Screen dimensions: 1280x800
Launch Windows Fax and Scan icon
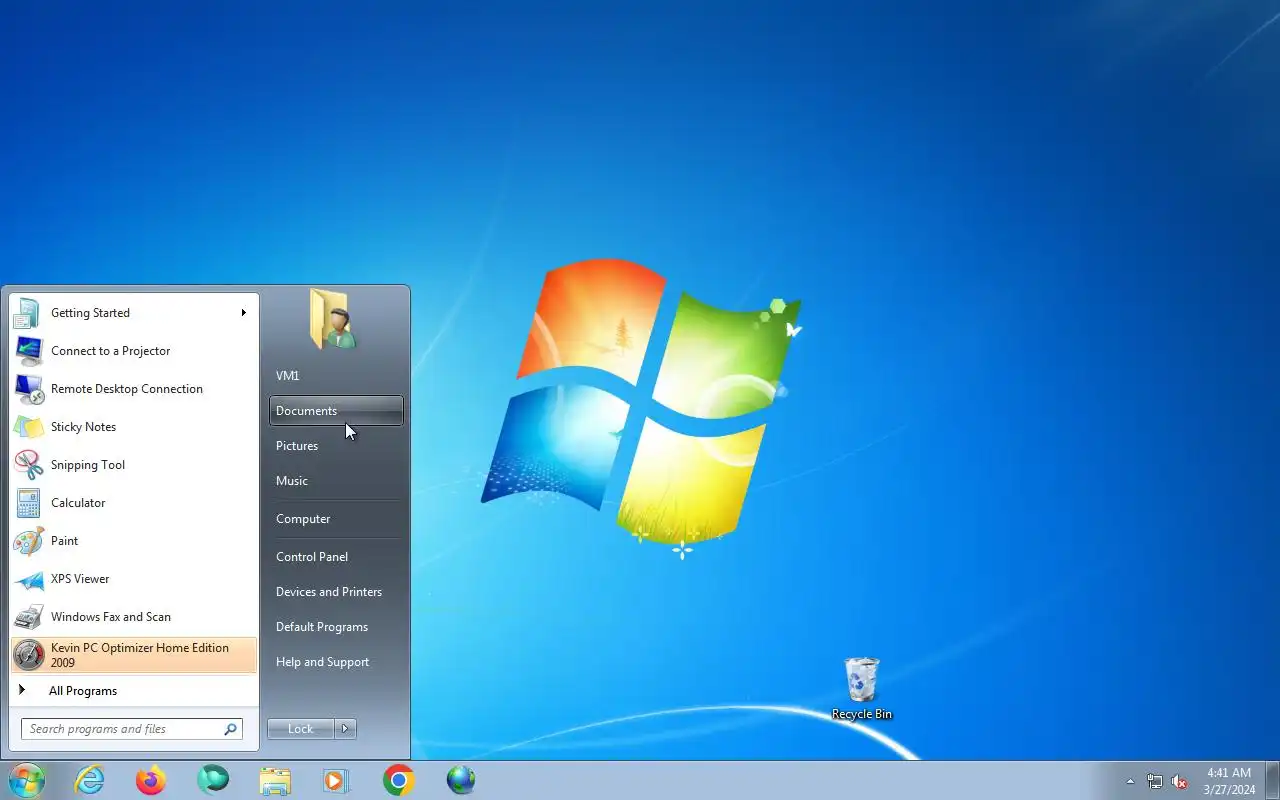coord(28,617)
